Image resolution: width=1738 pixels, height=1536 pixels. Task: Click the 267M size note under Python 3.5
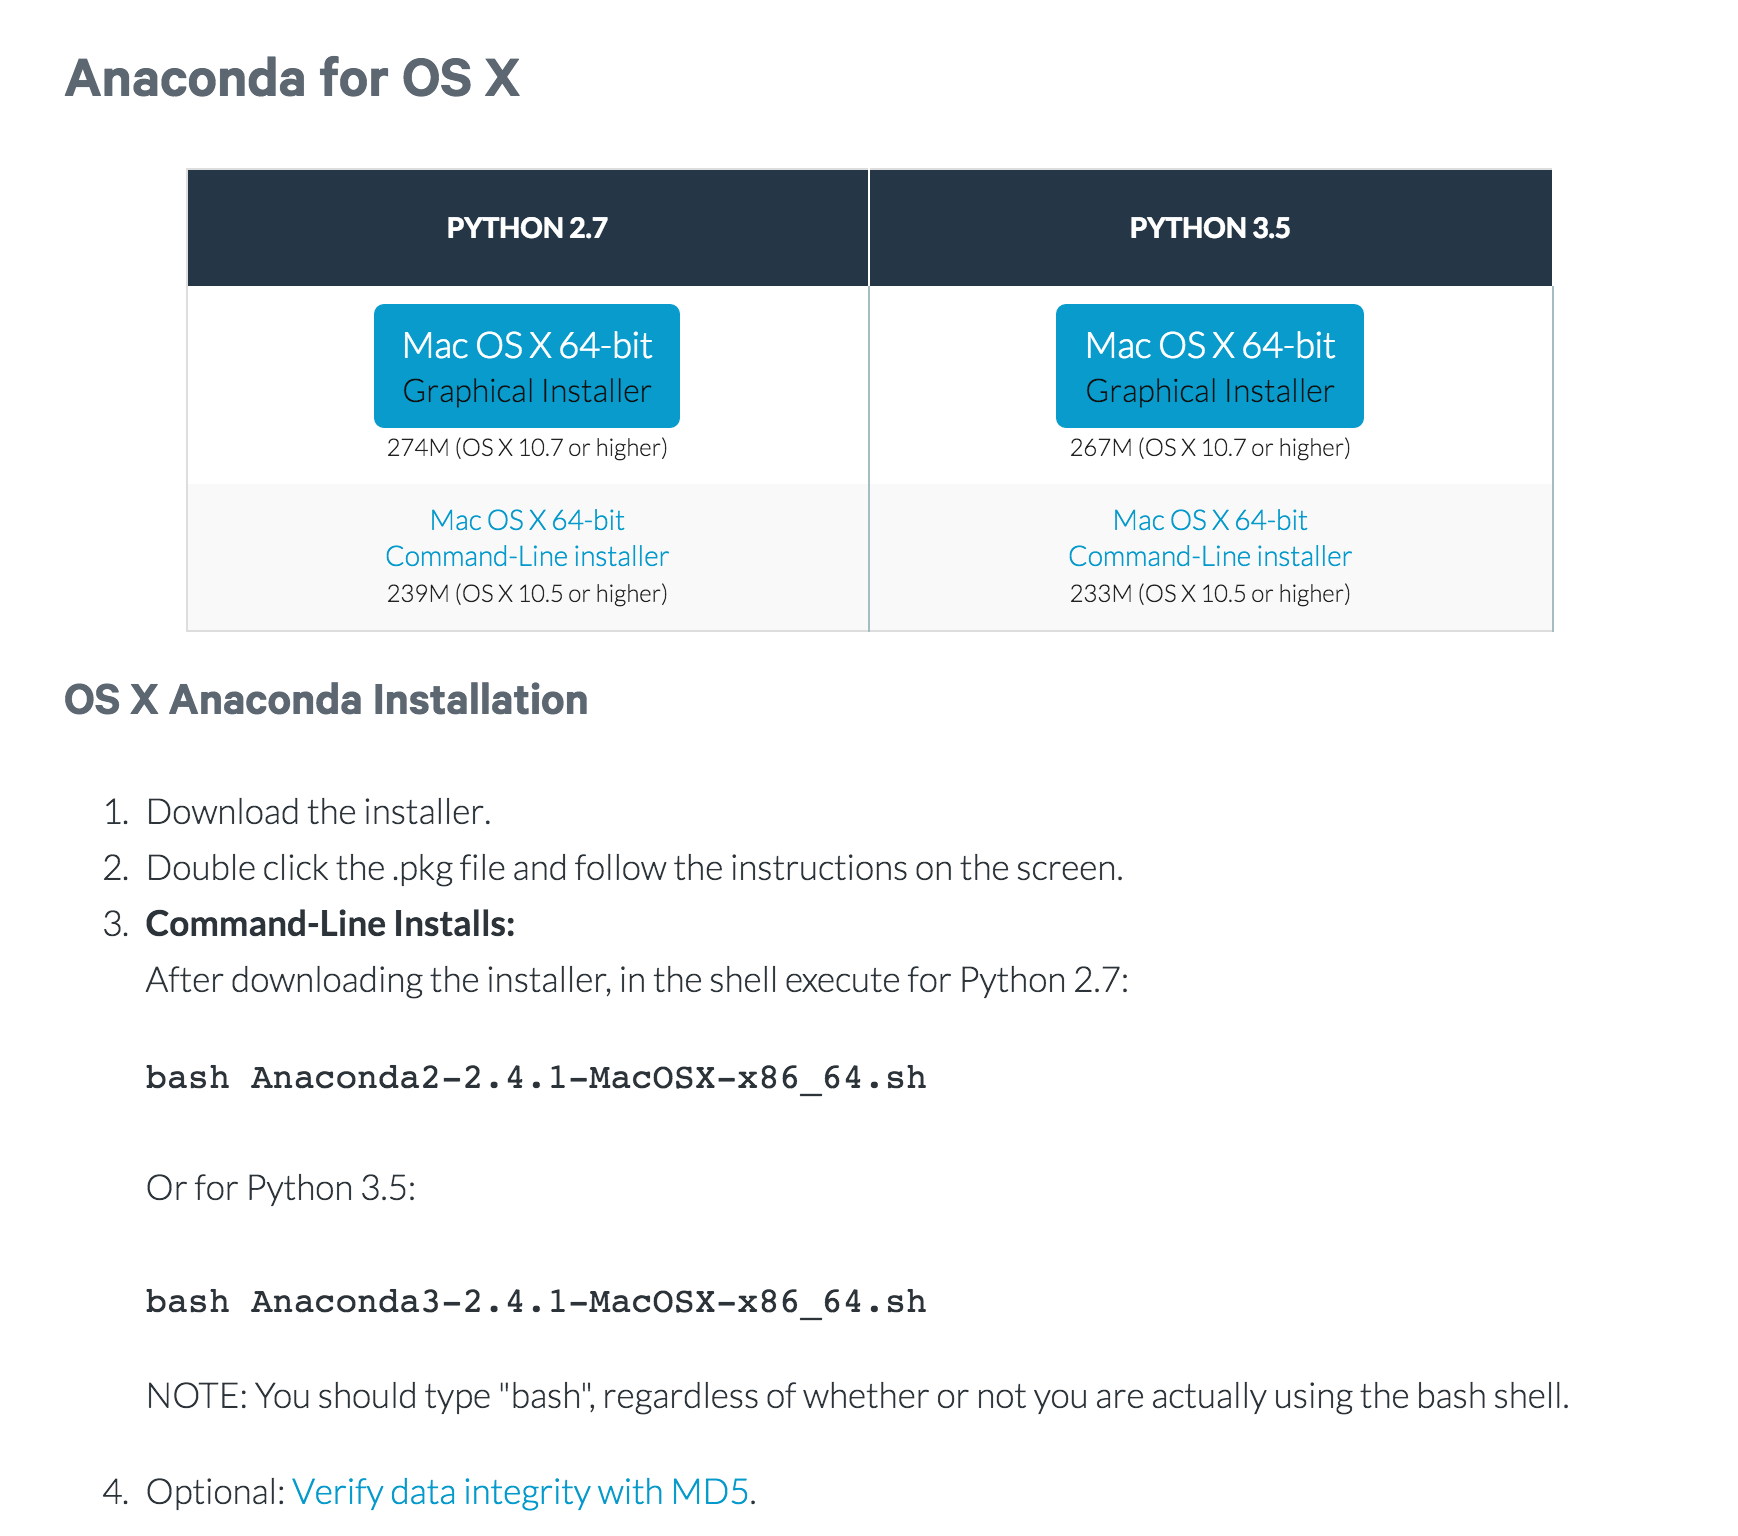coord(1210,447)
